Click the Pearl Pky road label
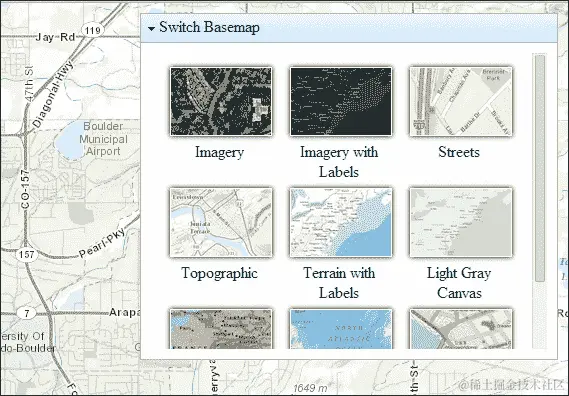Viewport: 569px width, 396px height. (x=103, y=242)
